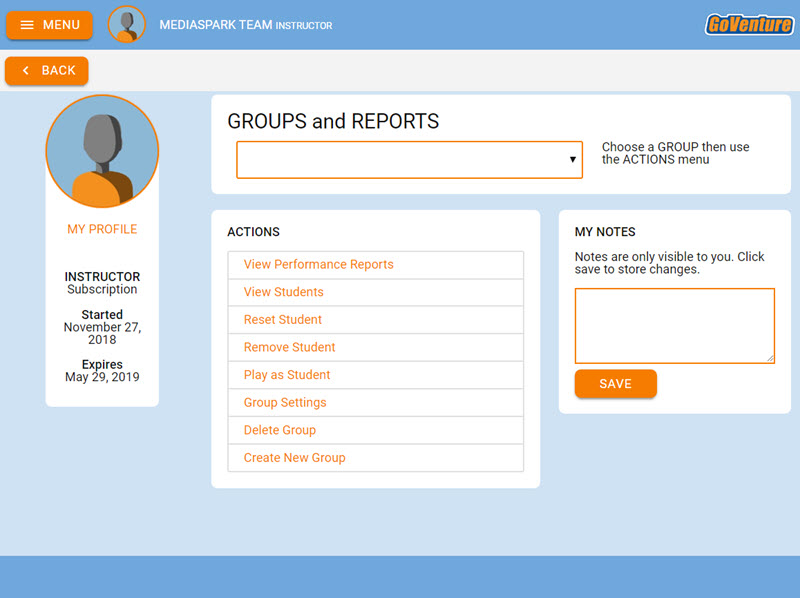Select the Delete Group action
The height and width of the screenshot is (598, 800).
point(376,430)
